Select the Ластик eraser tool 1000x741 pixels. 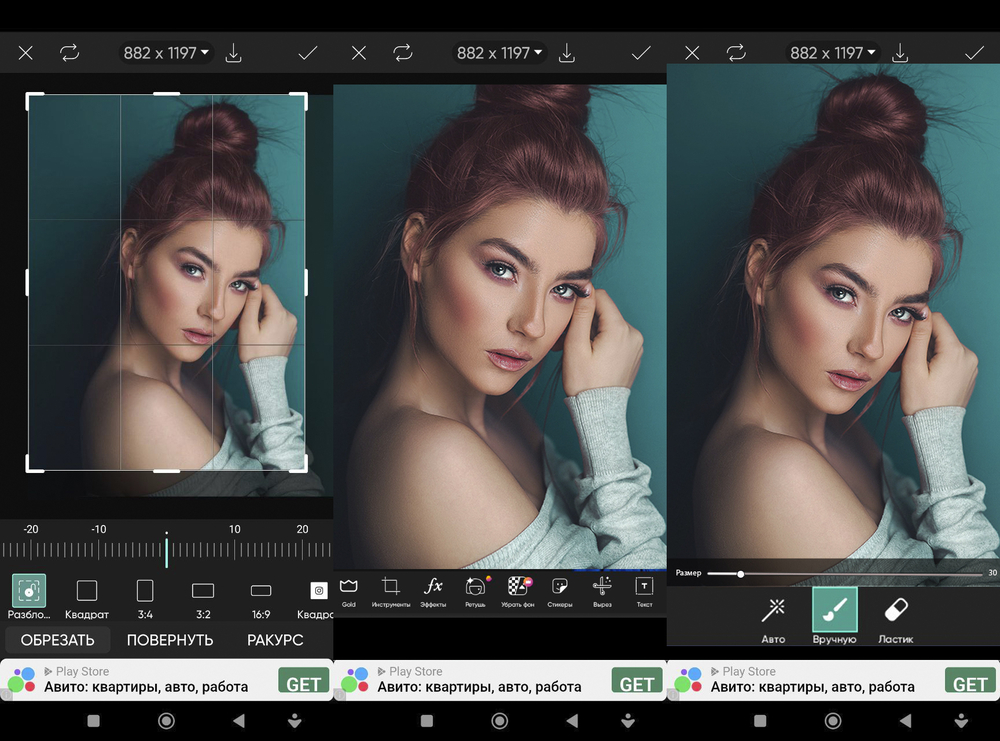pyautogui.click(x=896, y=614)
